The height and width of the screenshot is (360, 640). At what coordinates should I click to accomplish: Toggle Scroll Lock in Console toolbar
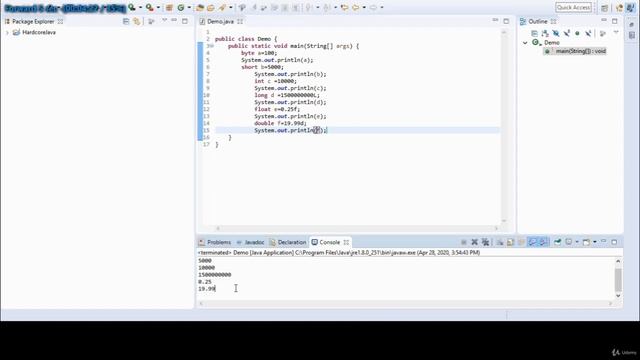tap(511, 242)
